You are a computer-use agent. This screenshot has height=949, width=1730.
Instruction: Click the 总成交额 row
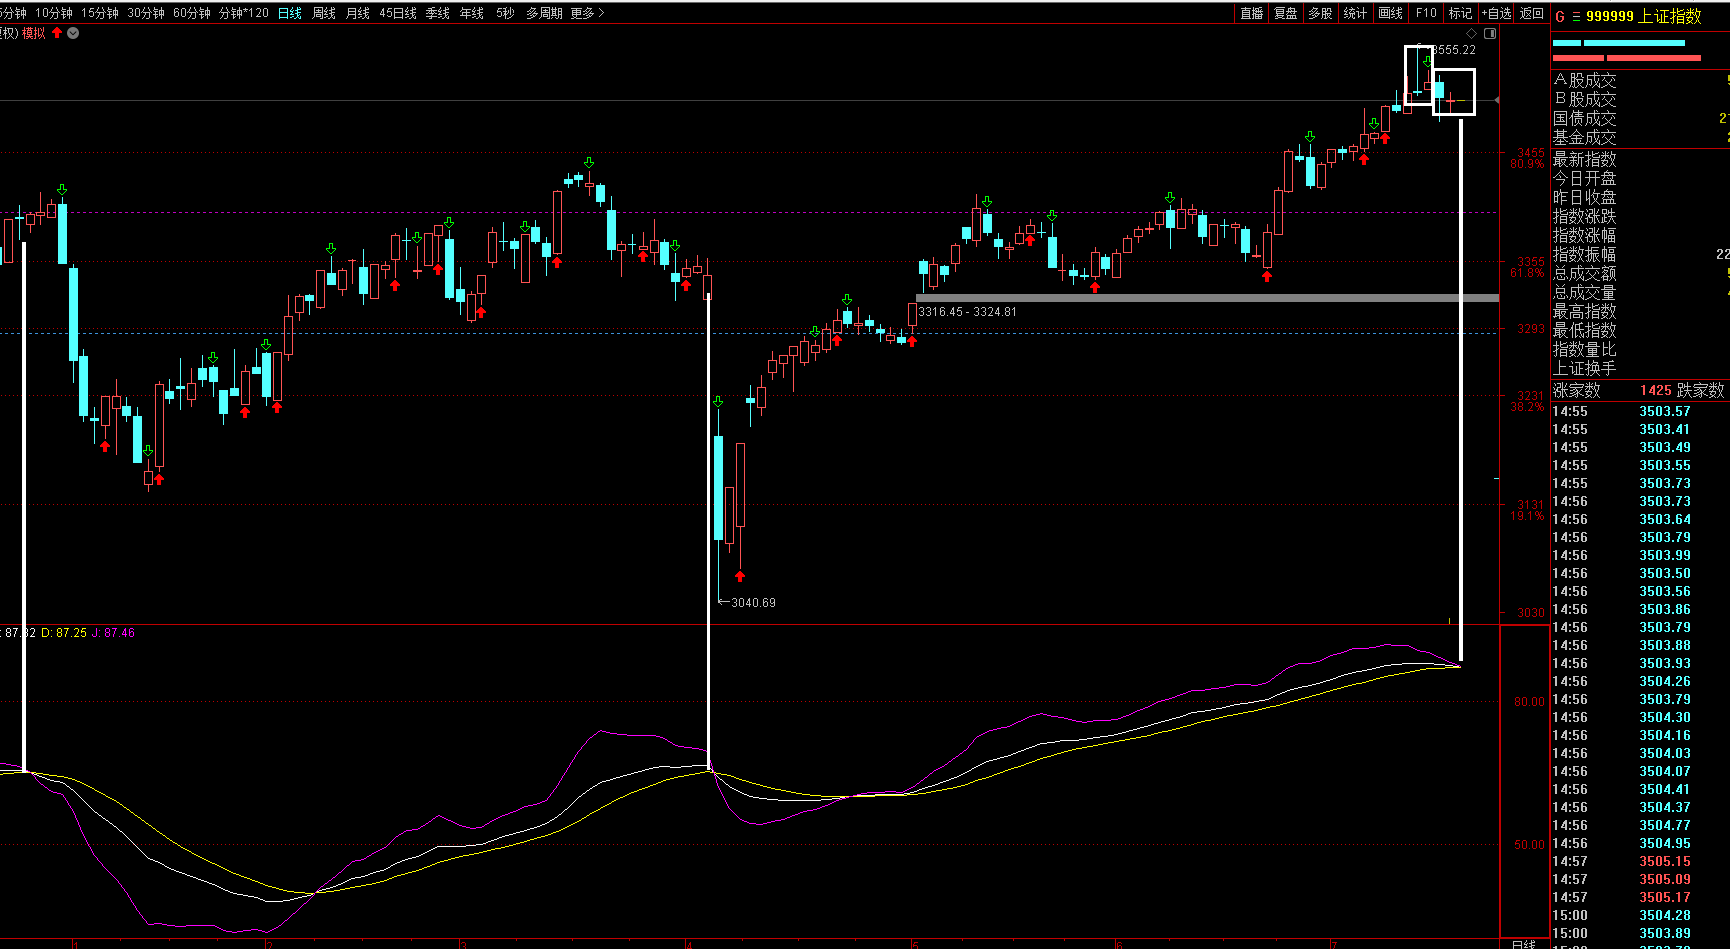[x=1640, y=273]
